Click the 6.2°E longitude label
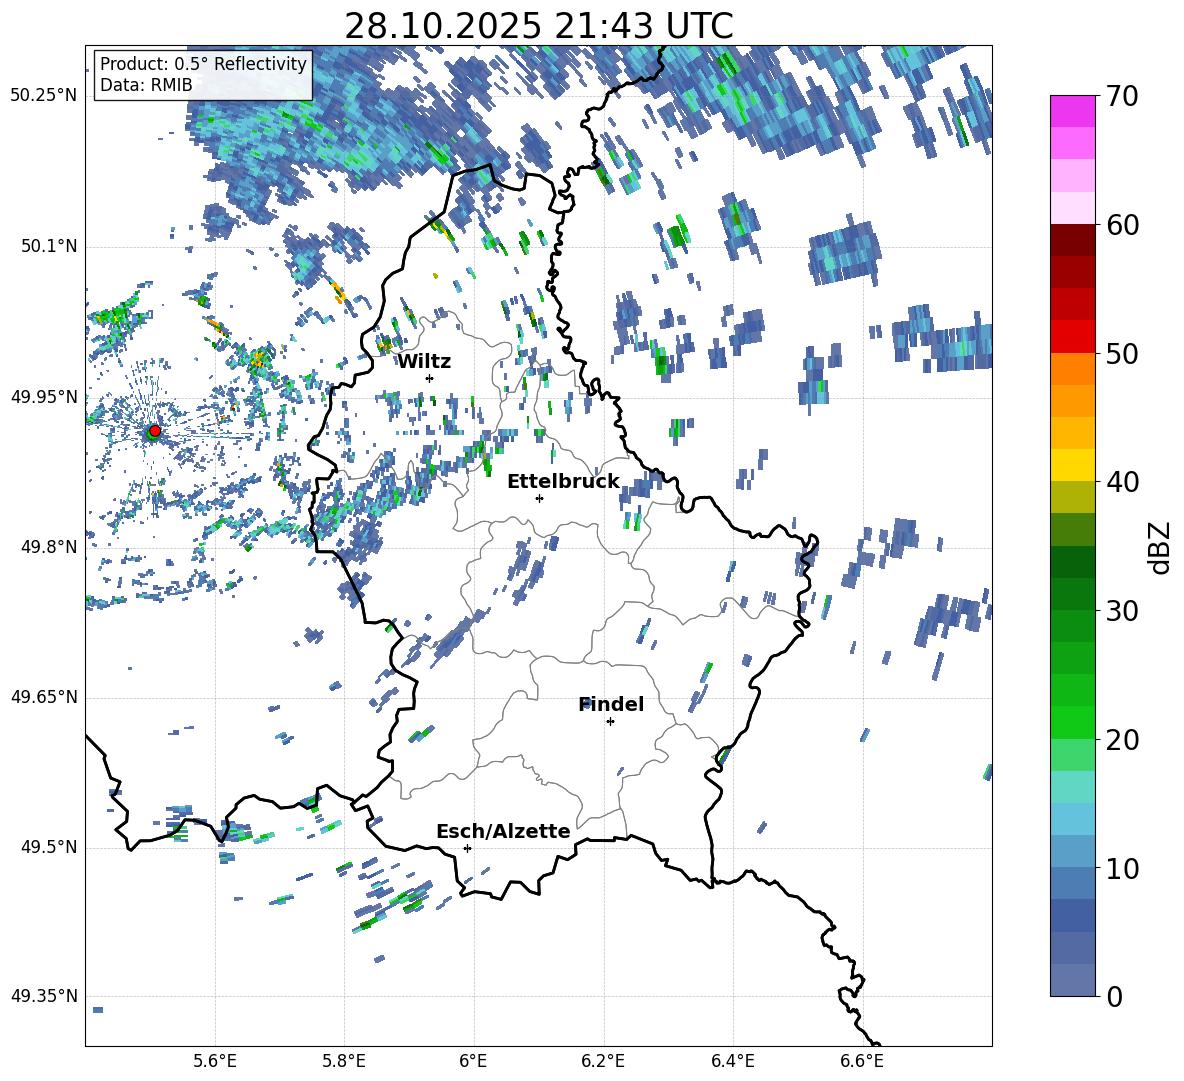 603,1061
